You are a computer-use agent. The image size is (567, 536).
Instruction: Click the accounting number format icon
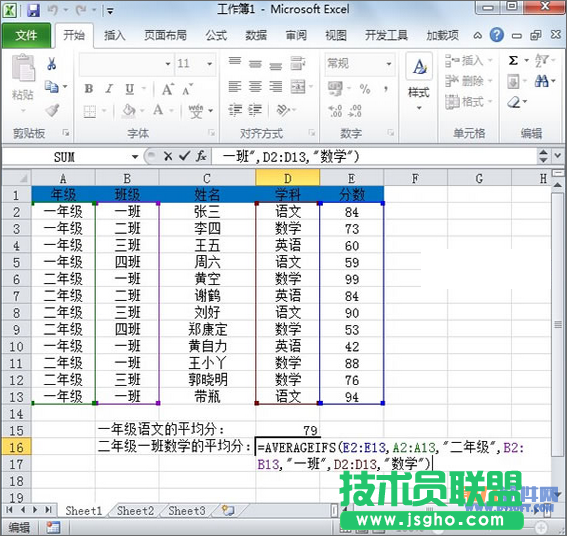[335, 88]
